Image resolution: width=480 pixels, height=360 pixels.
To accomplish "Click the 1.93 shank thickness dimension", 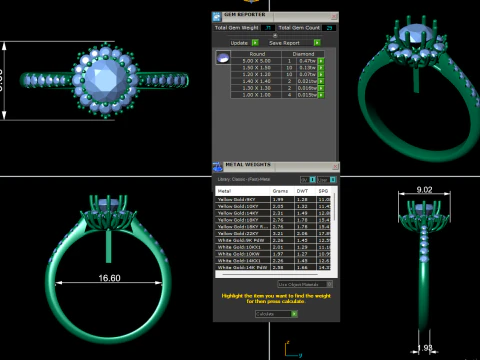I will click(x=425, y=348).
